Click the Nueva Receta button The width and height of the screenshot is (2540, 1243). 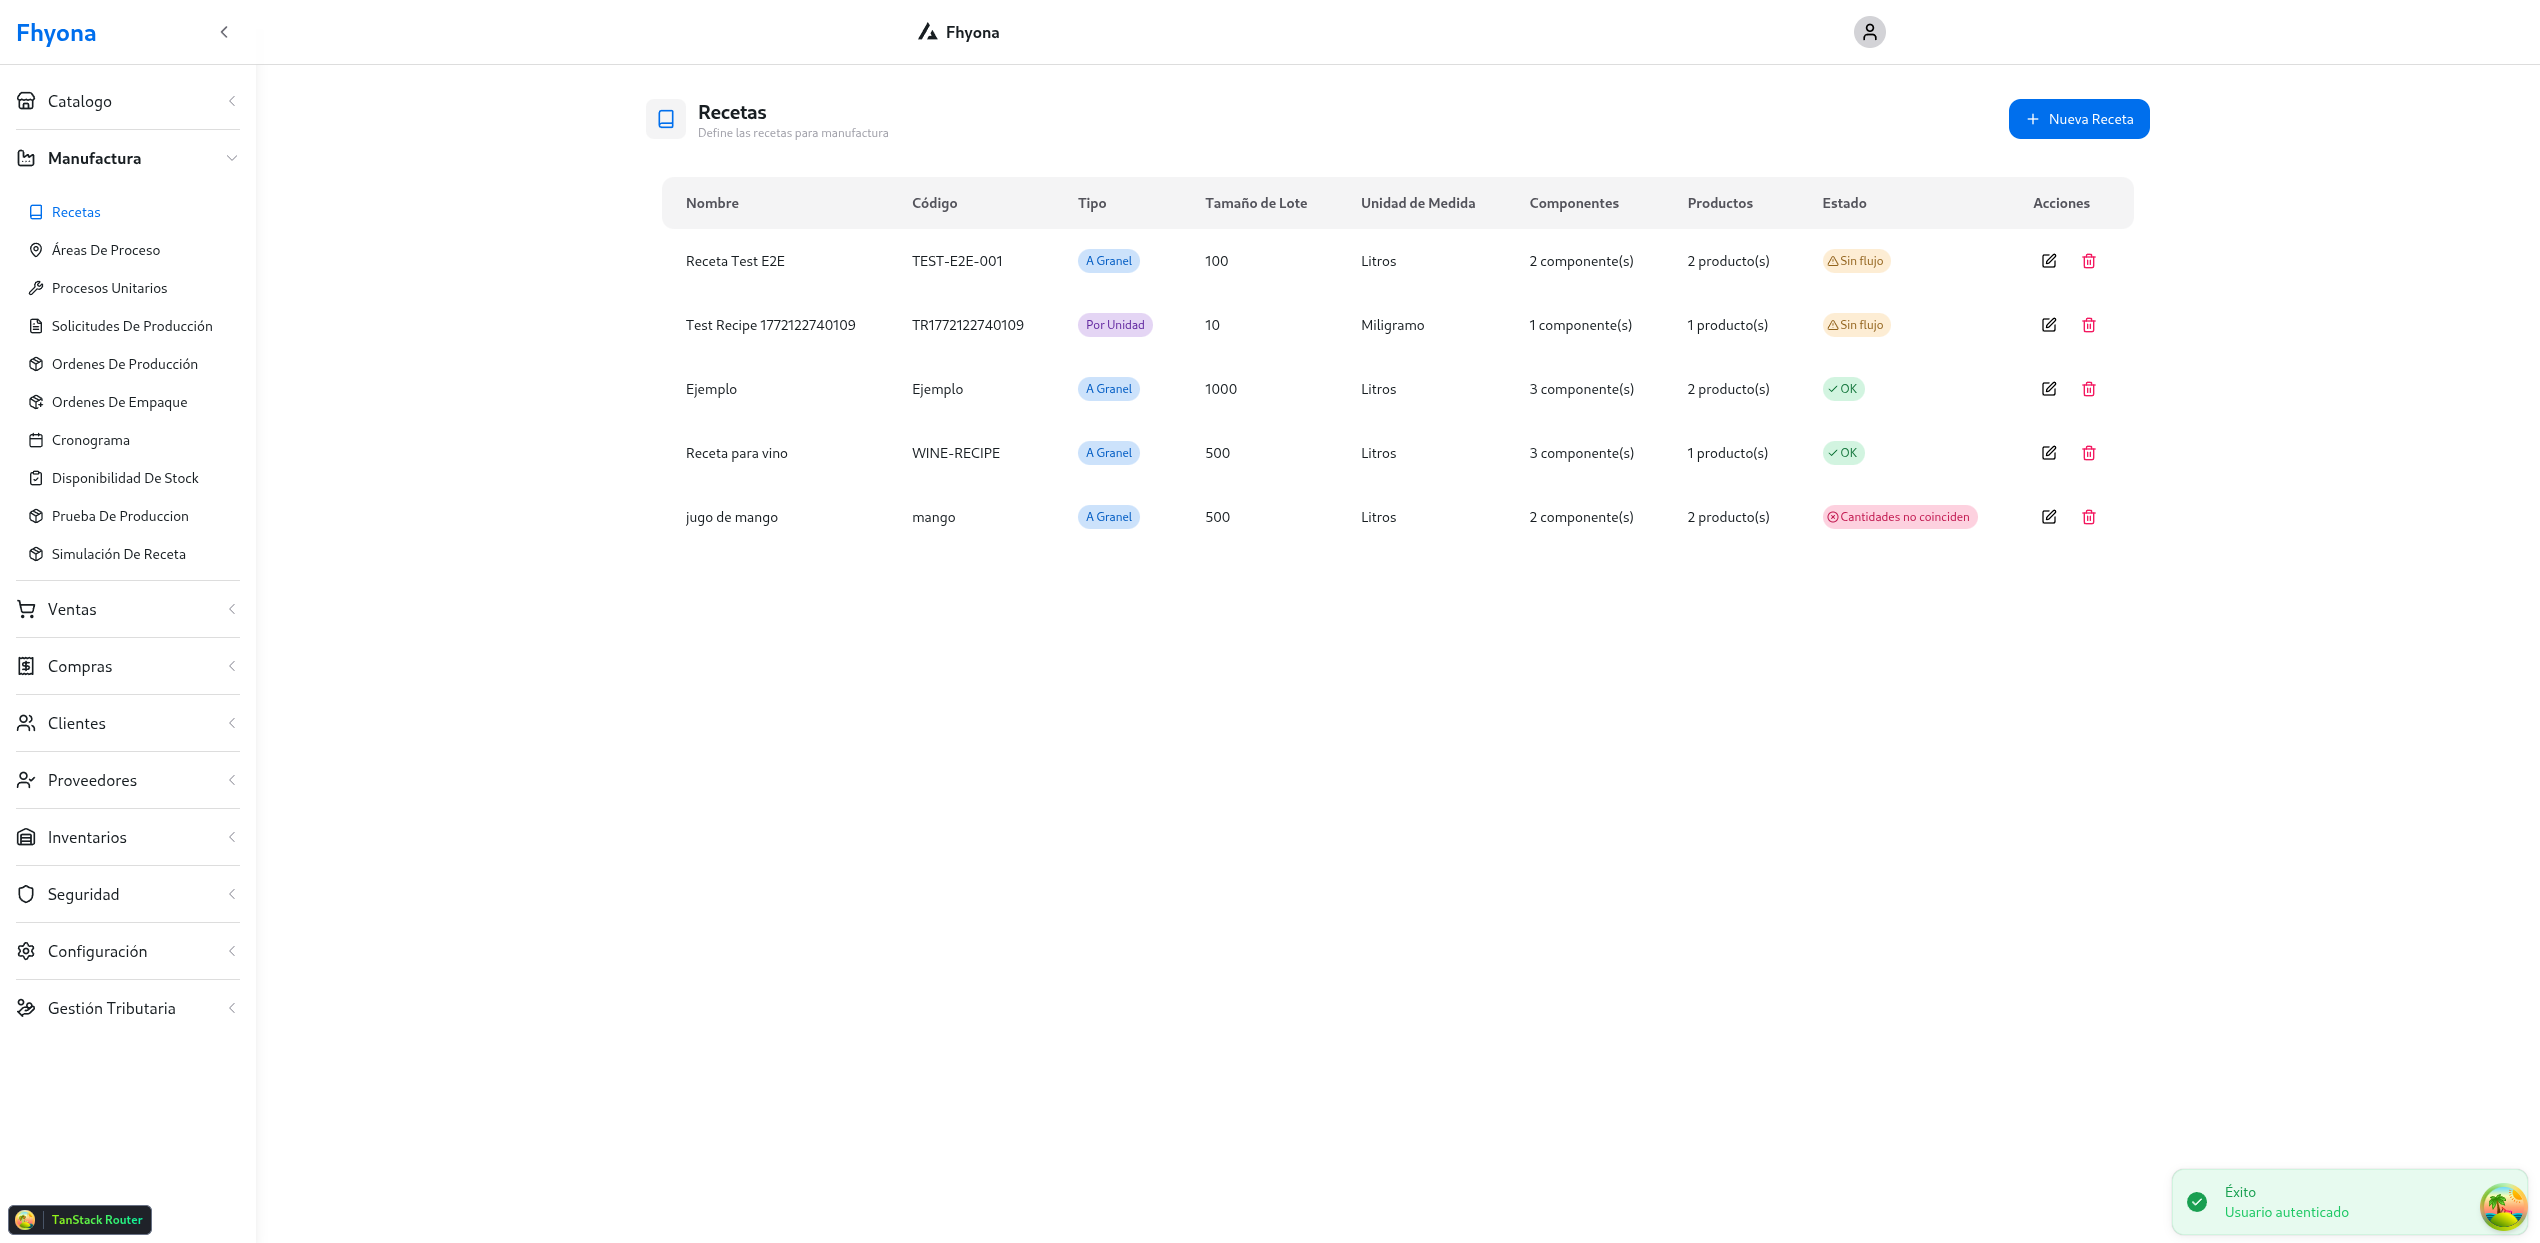click(2078, 119)
